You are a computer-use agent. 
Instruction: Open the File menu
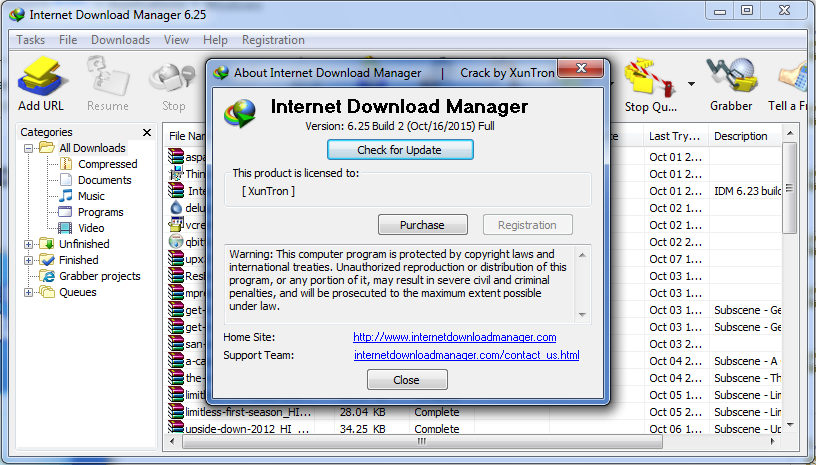pos(68,40)
